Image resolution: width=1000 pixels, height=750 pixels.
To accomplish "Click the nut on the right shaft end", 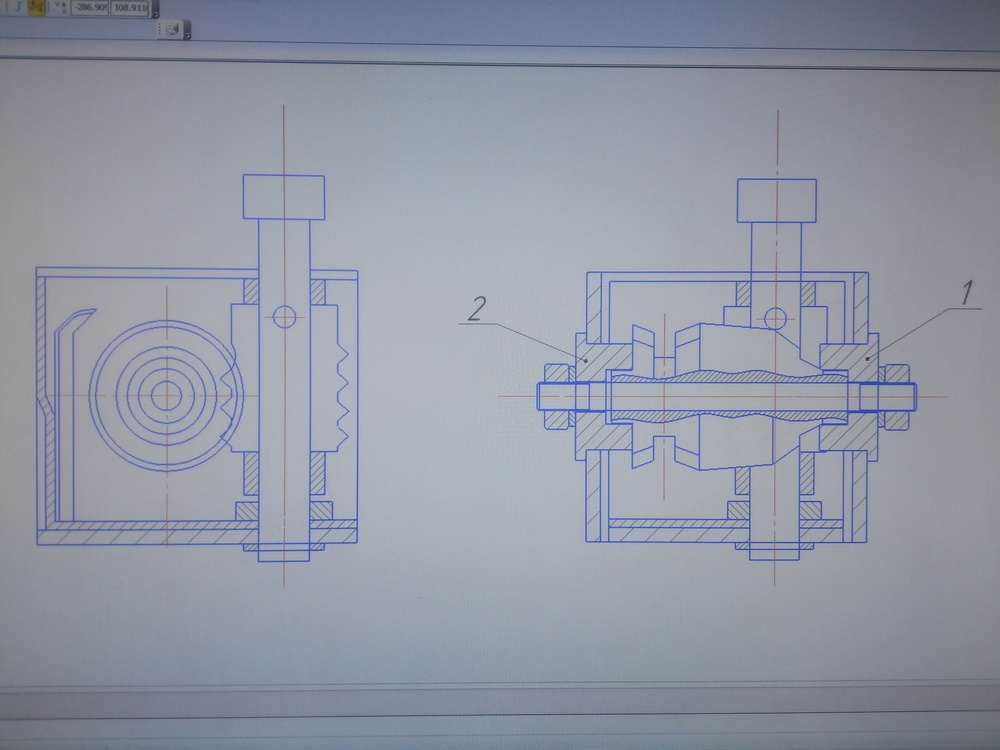I will pos(896,394).
